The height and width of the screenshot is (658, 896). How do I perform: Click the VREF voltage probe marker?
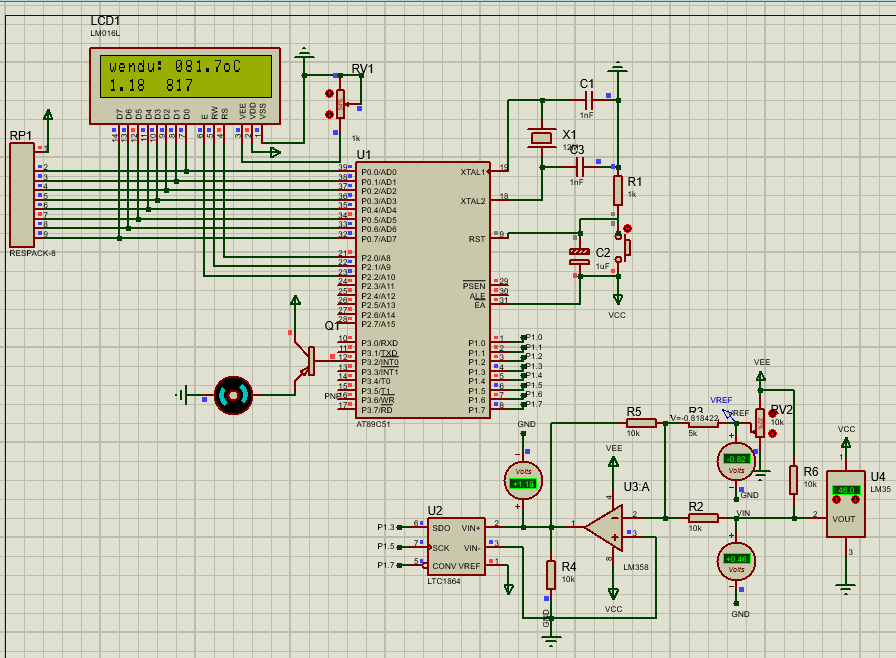[x=729, y=414]
